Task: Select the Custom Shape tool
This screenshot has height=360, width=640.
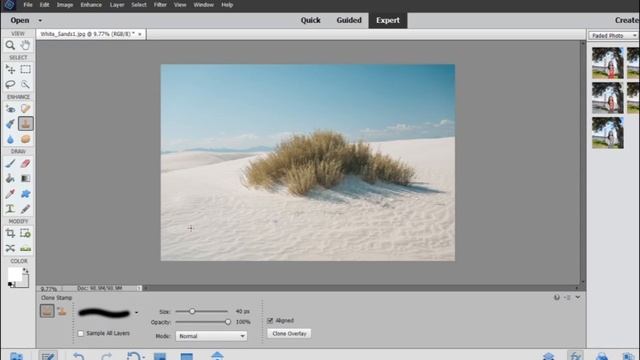Action: (x=25, y=193)
